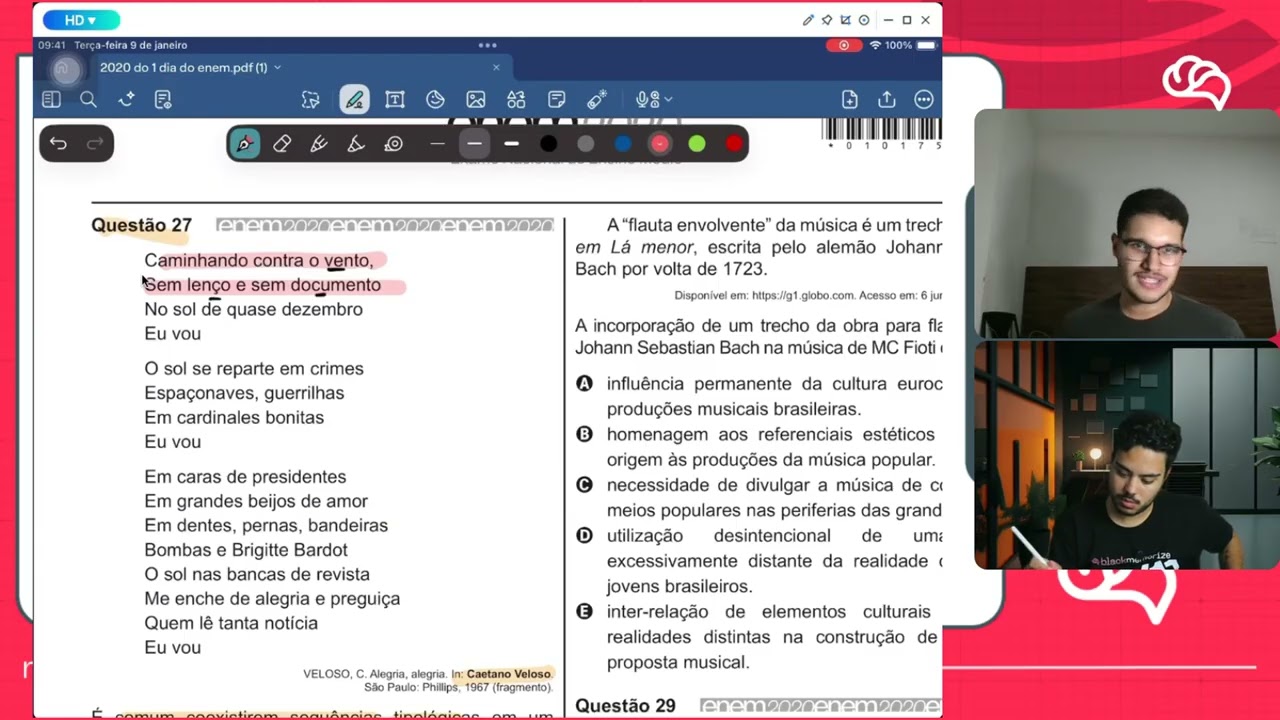Select the highlighter marker tool
The image size is (1280, 720).
coord(319,144)
